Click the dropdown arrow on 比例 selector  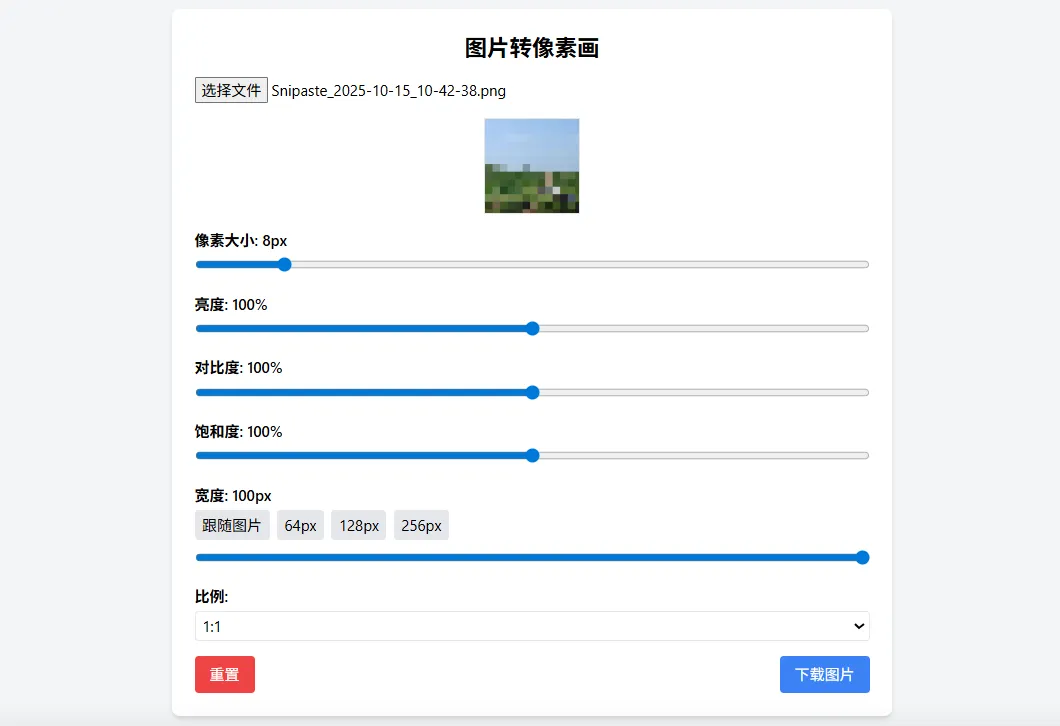coord(858,625)
